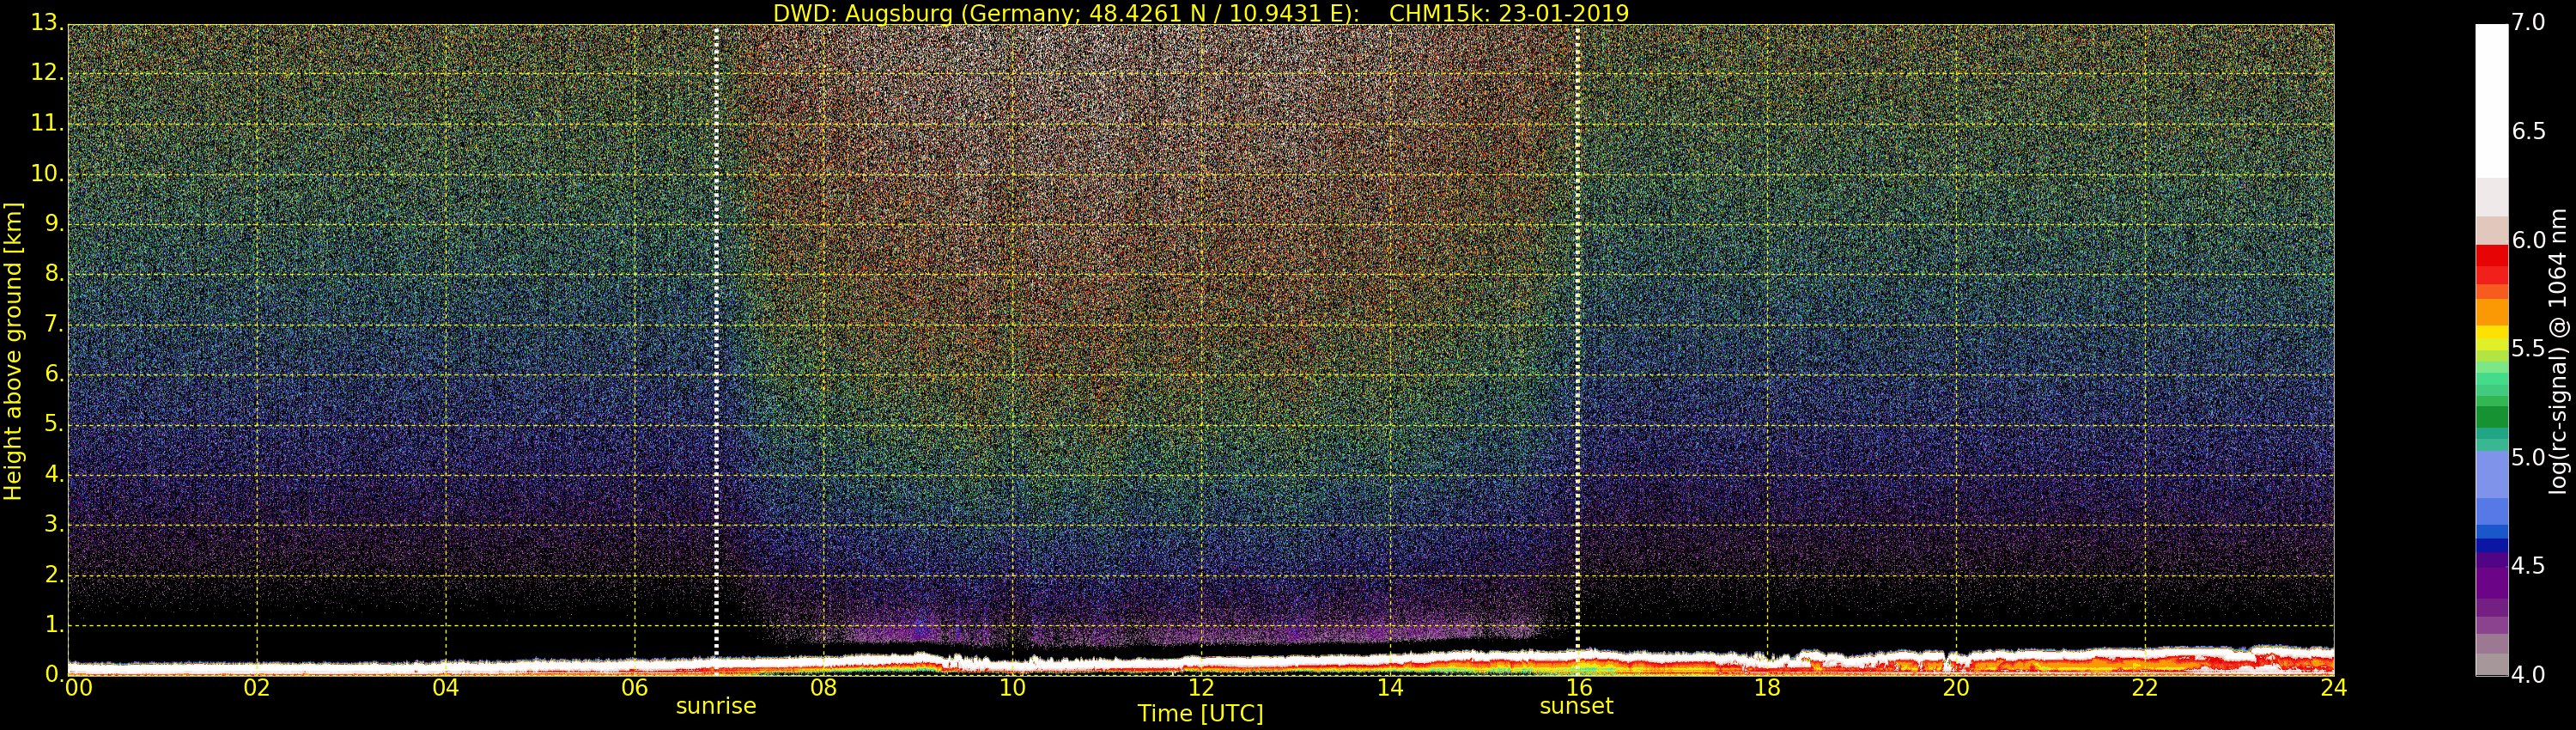This screenshot has height=730, width=2576.
Task: Click colorbar tick label '7.0'
Action: tap(2529, 23)
